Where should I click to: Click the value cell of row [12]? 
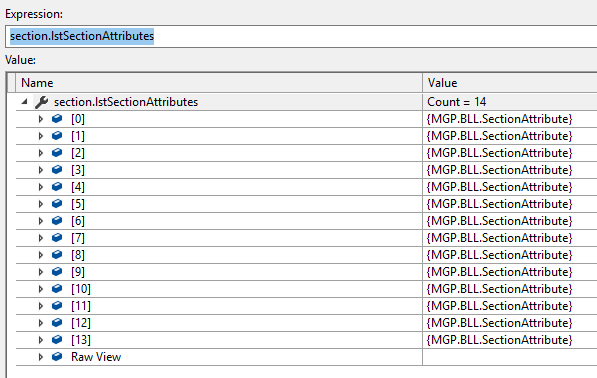point(510,323)
